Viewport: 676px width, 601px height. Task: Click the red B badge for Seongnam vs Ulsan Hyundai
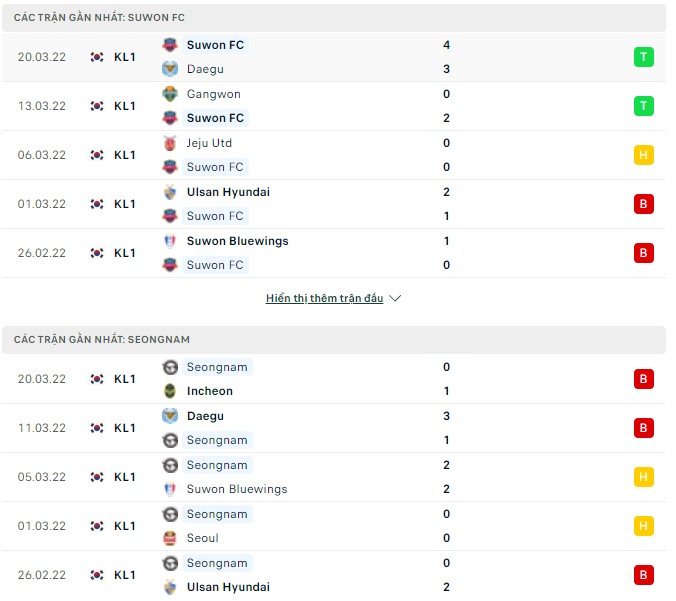coord(644,575)
